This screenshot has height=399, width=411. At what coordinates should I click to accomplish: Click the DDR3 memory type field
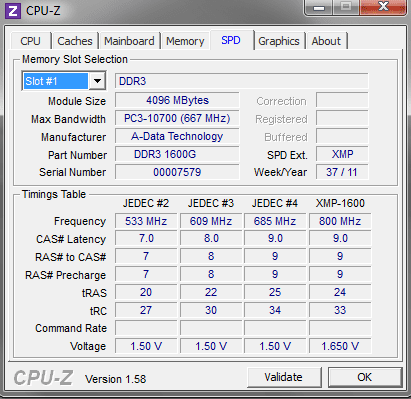pyautogui.click(x=242, y=81)
